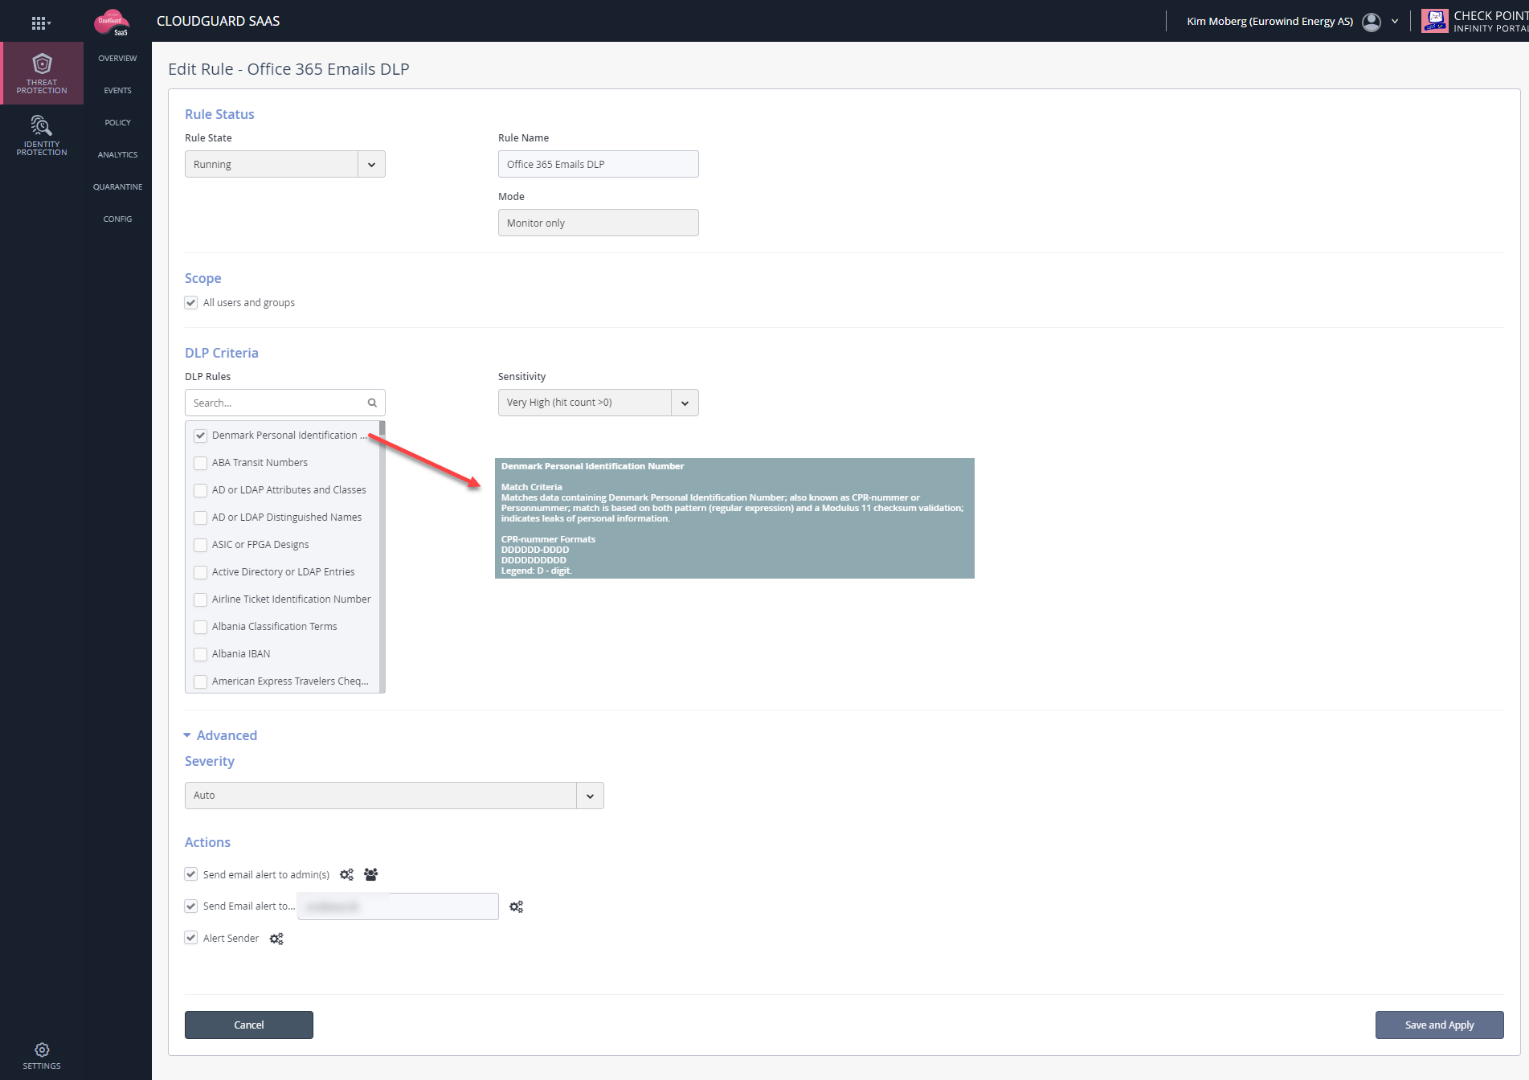The height and width of the screenshot is (1080, 1529).
Task: Check Albania IBAN rule
Action: click(200, 654)
